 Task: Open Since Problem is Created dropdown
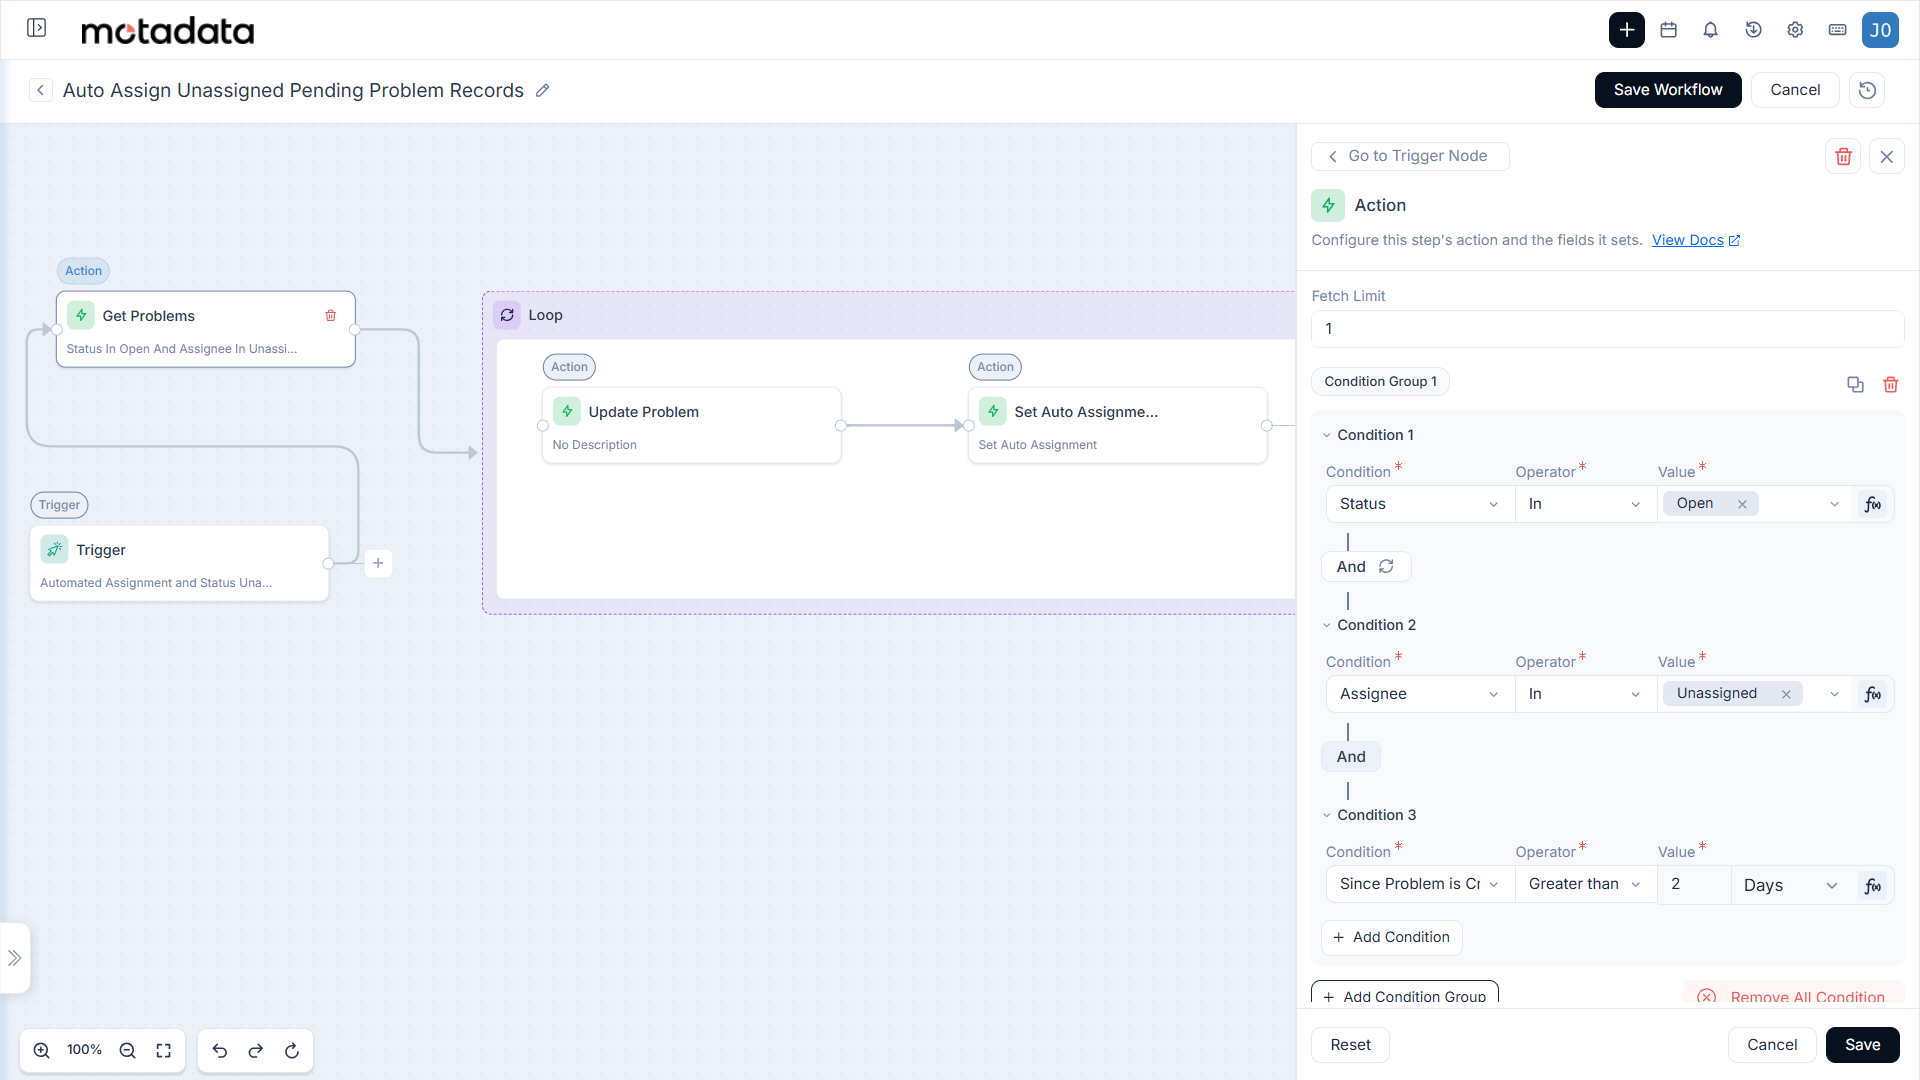[x=1419, y=884]
